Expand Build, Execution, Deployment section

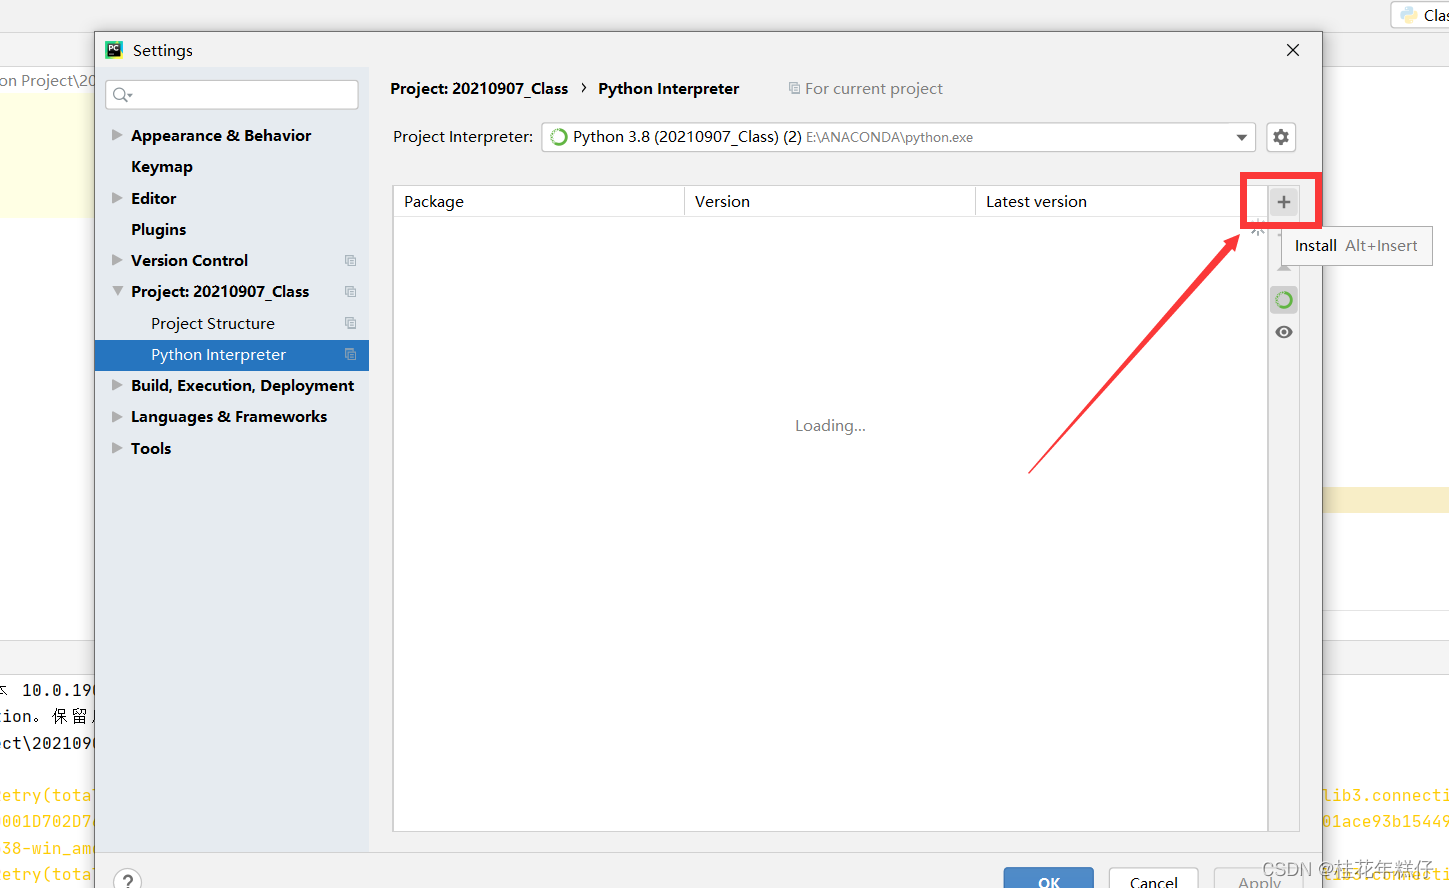tap(117, 385)
